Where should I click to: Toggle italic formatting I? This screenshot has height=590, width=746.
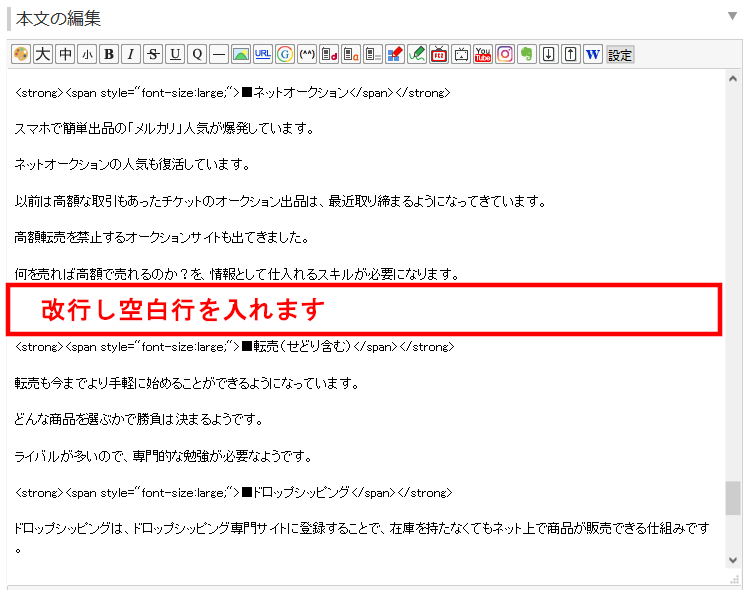(x=131, y=54)
